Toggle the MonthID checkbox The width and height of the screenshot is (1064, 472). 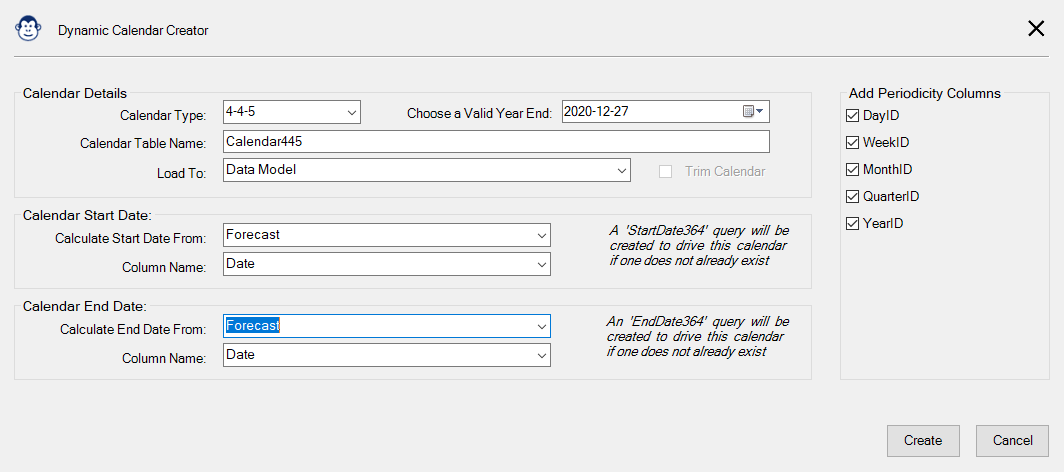(x=852, y=170)
